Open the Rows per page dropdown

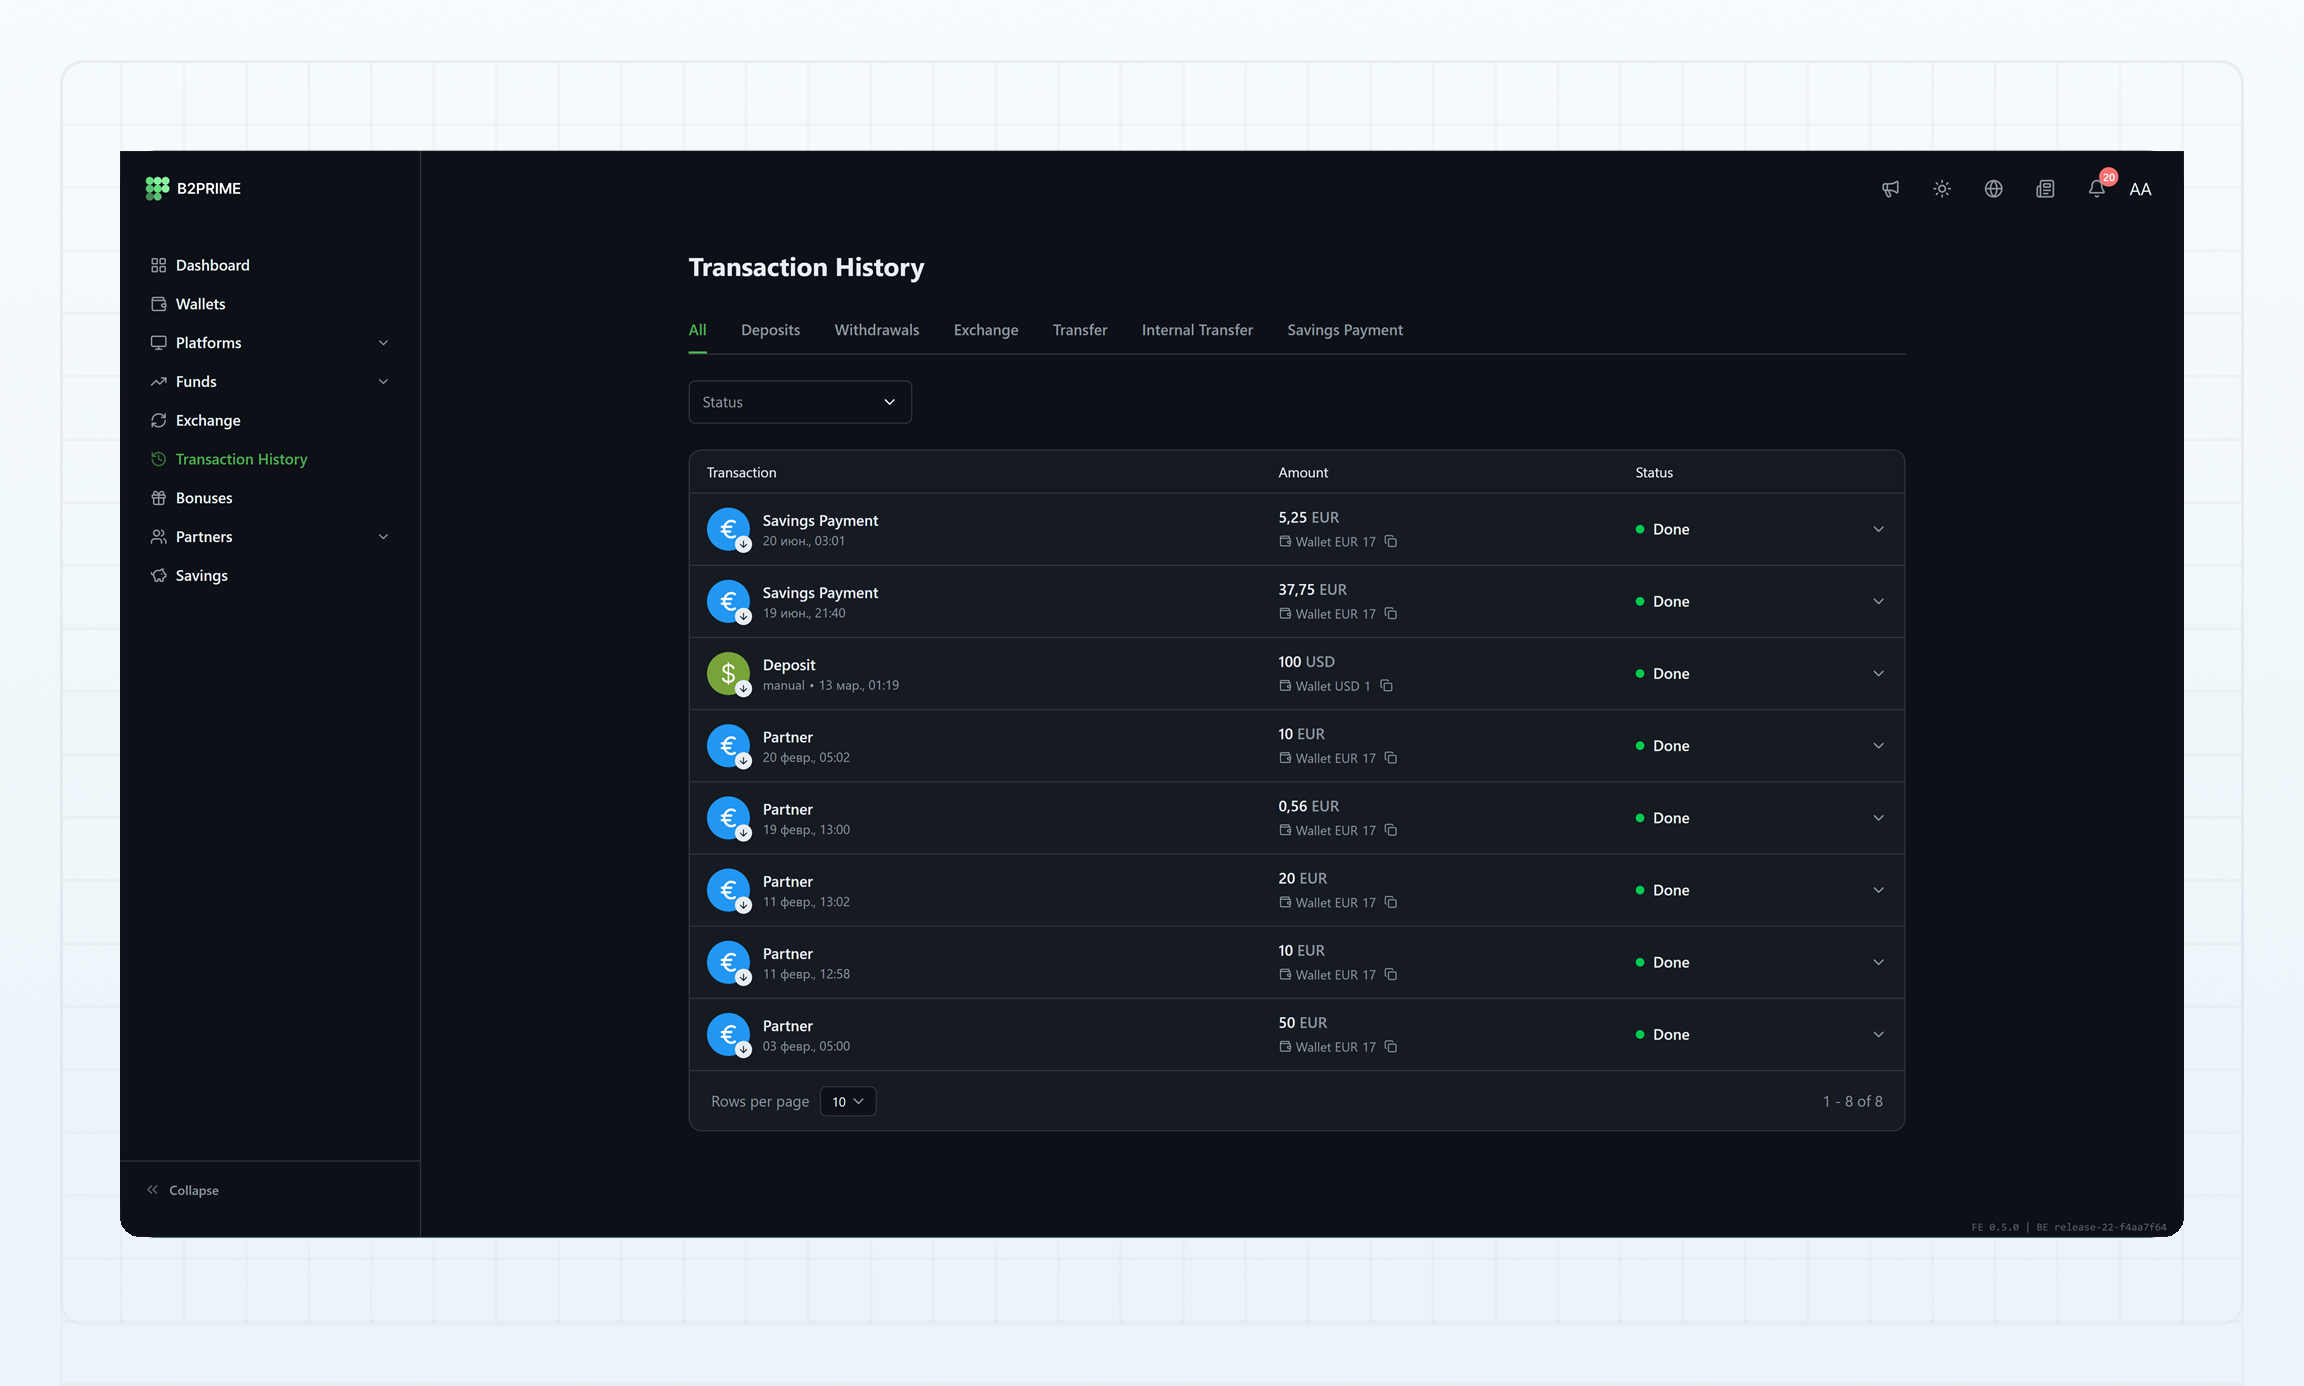(x=848, y=1101)
